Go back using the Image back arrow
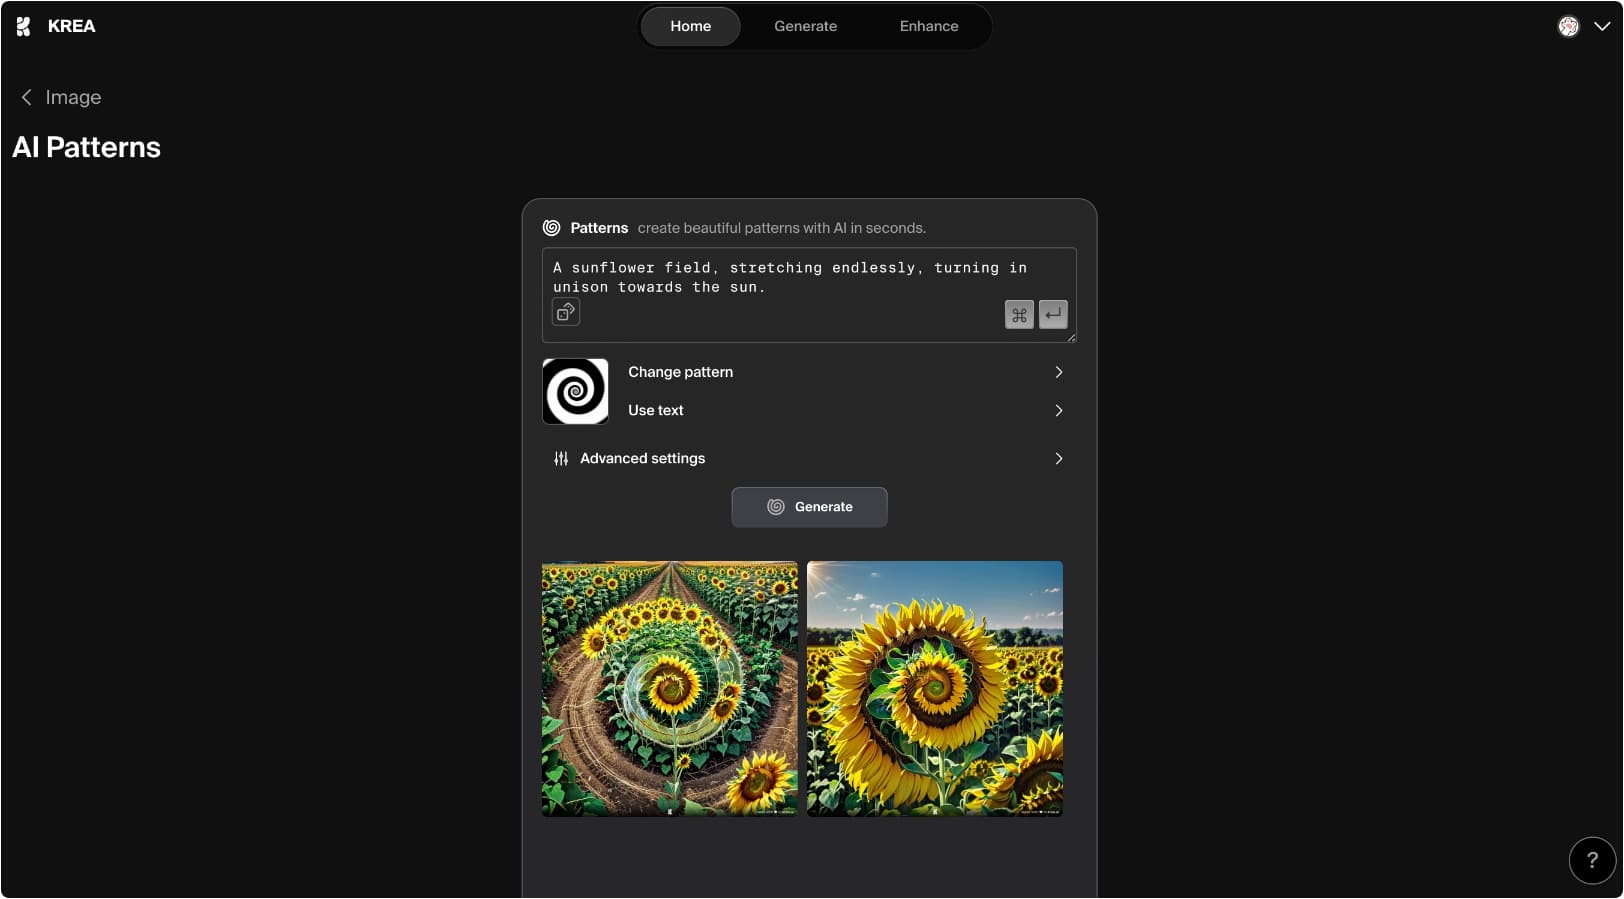Screen dimensions: 1624x899 [27, 97]
